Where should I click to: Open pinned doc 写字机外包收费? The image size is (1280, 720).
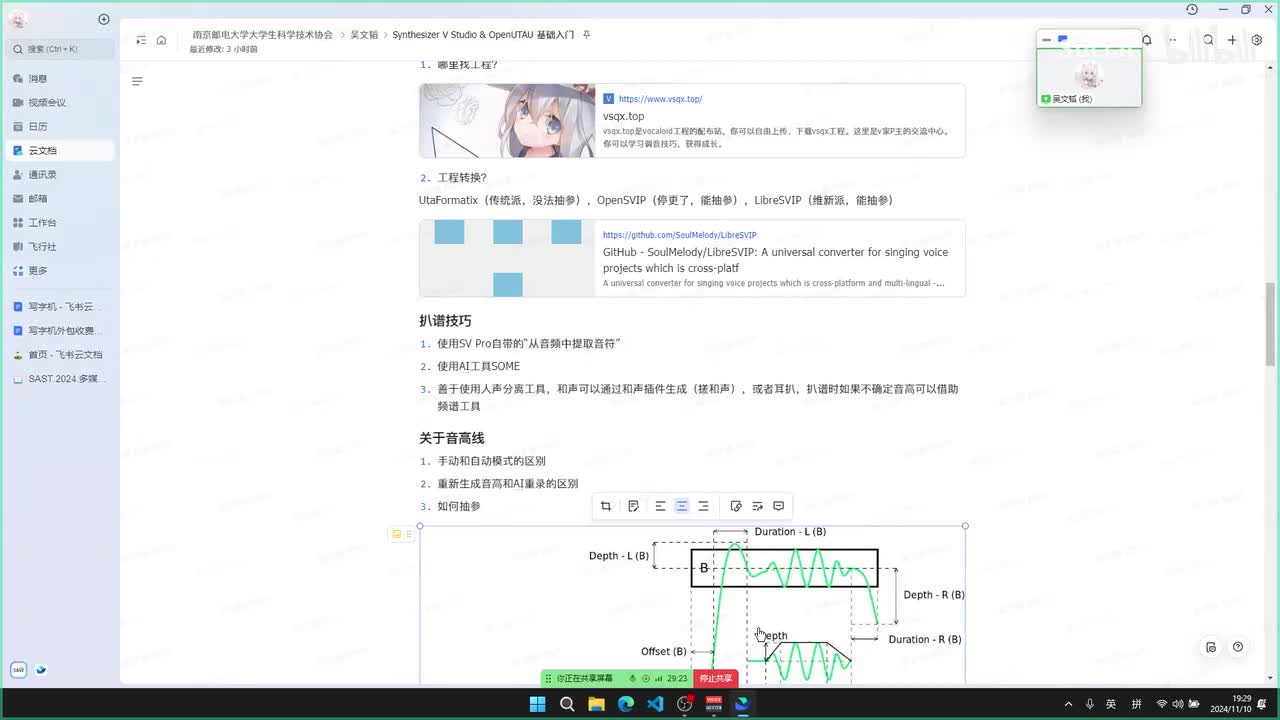[58, 331]
